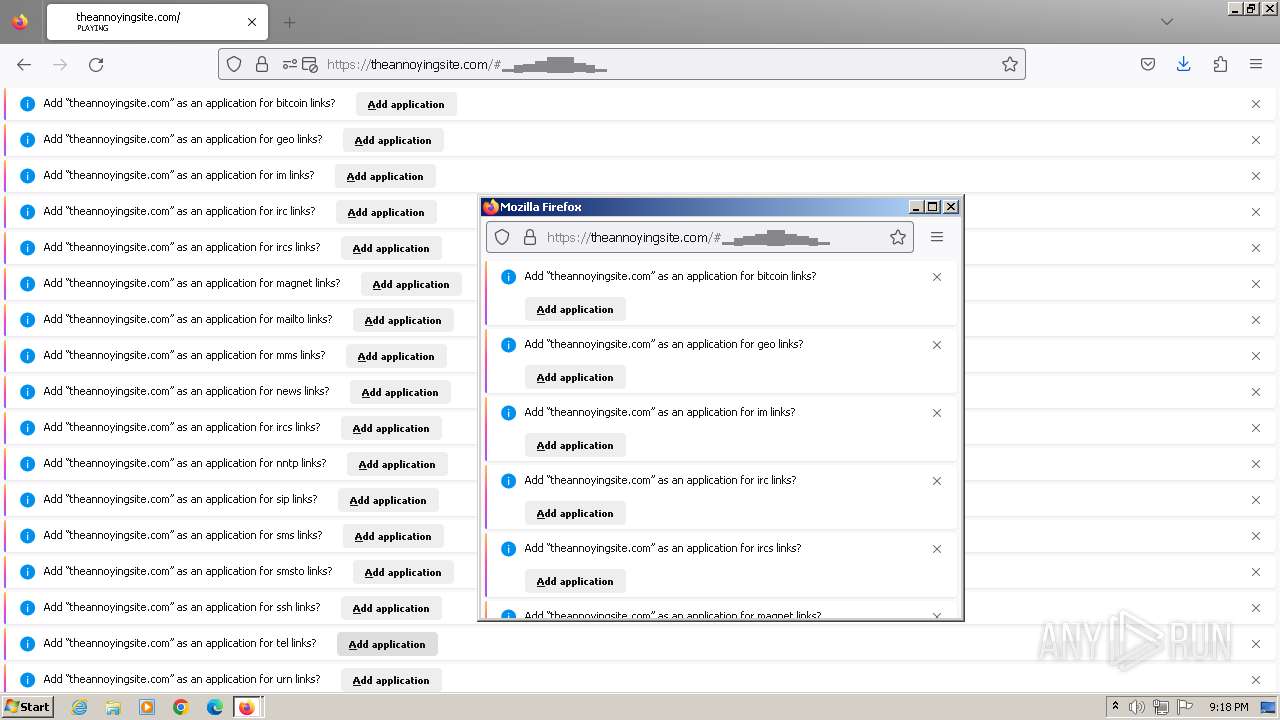Add application for news links, main window
This screenshot has height=720, width=1280.
(x=400, y=392)
